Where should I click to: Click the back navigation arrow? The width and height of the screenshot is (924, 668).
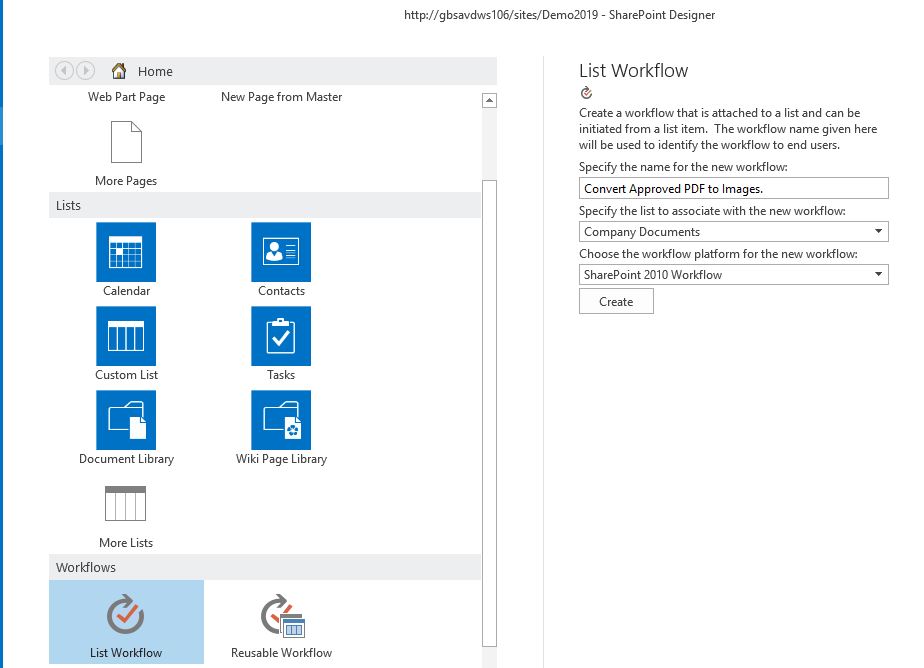(x=63, y=70)
